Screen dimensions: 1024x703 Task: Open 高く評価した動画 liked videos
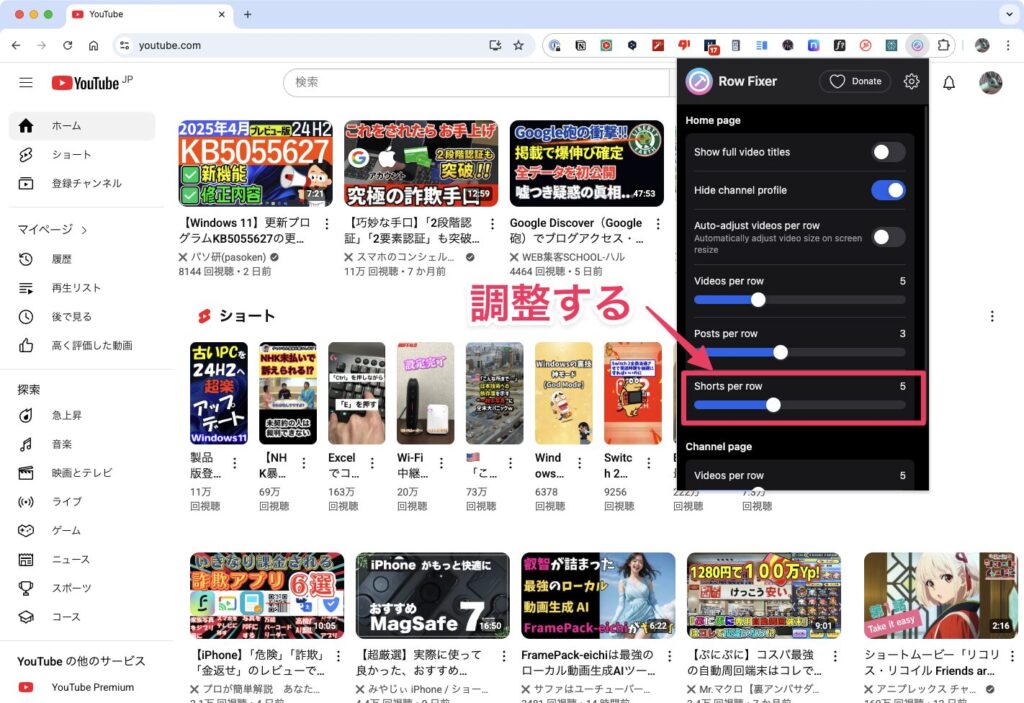pyautogui.click(x=82, y=346)
